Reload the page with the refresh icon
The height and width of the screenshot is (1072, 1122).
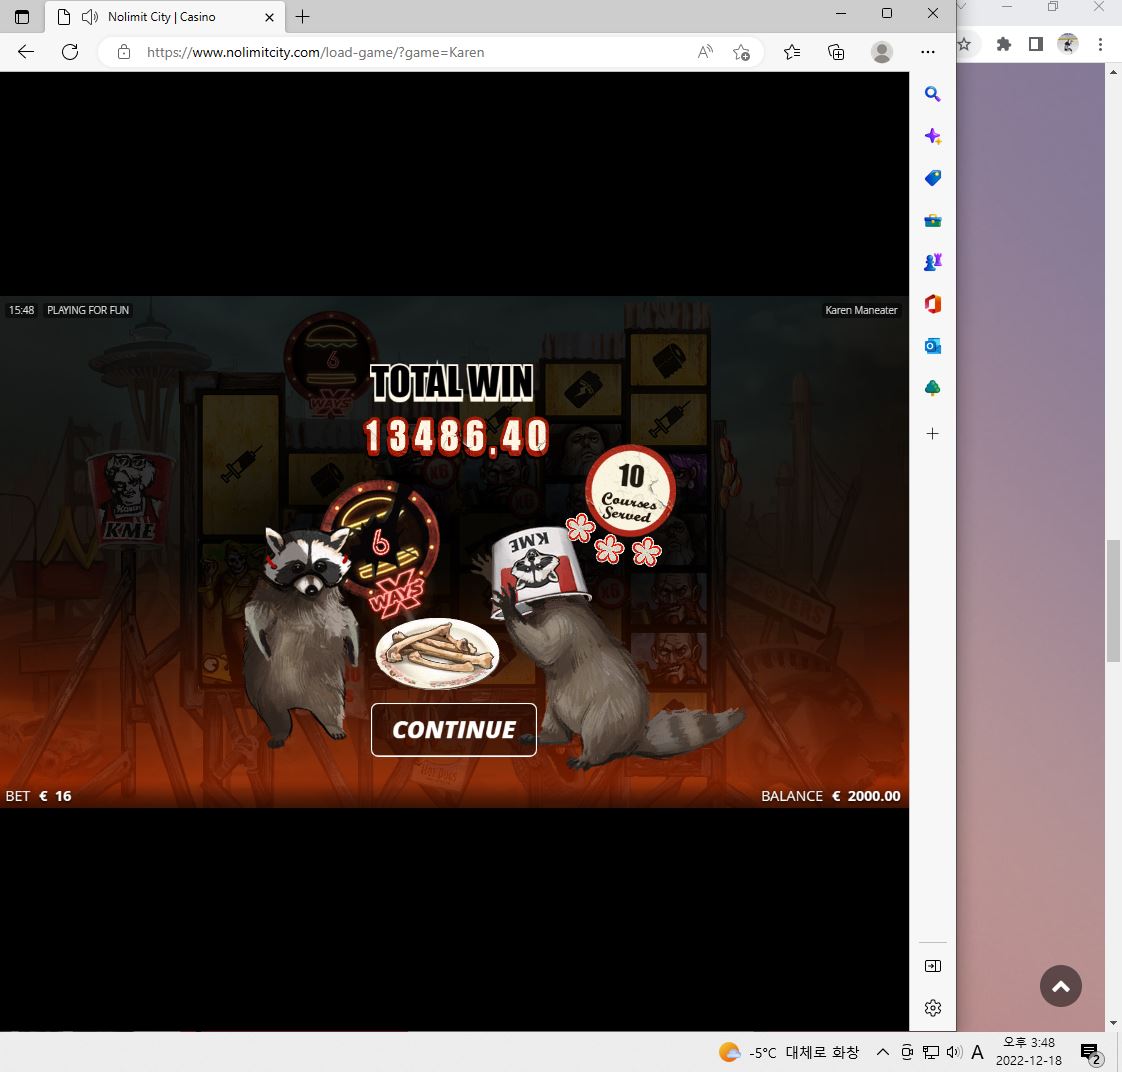coord(70,52)
